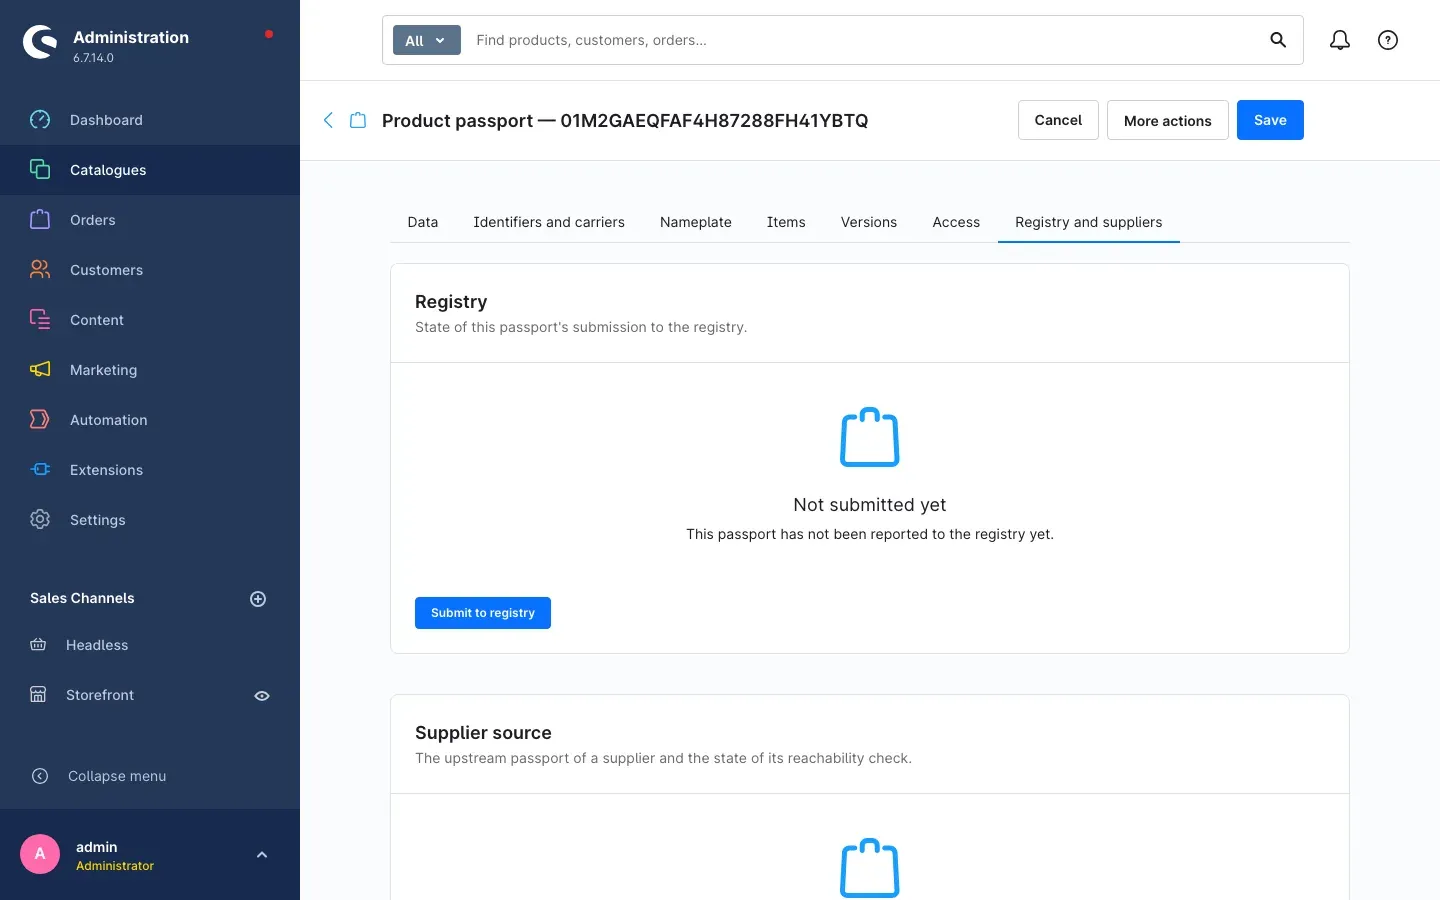Click the Content layout icon
This screenshot has width=1440, height=900.
click(x=40, y=320)
